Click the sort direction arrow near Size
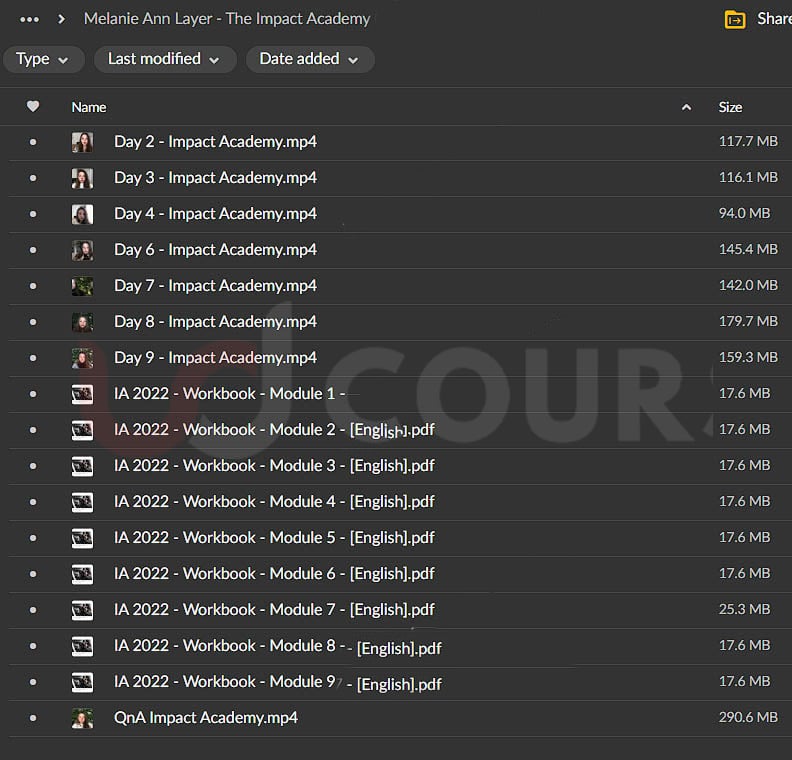The image size is (792, 760). (x=686, y=107)
